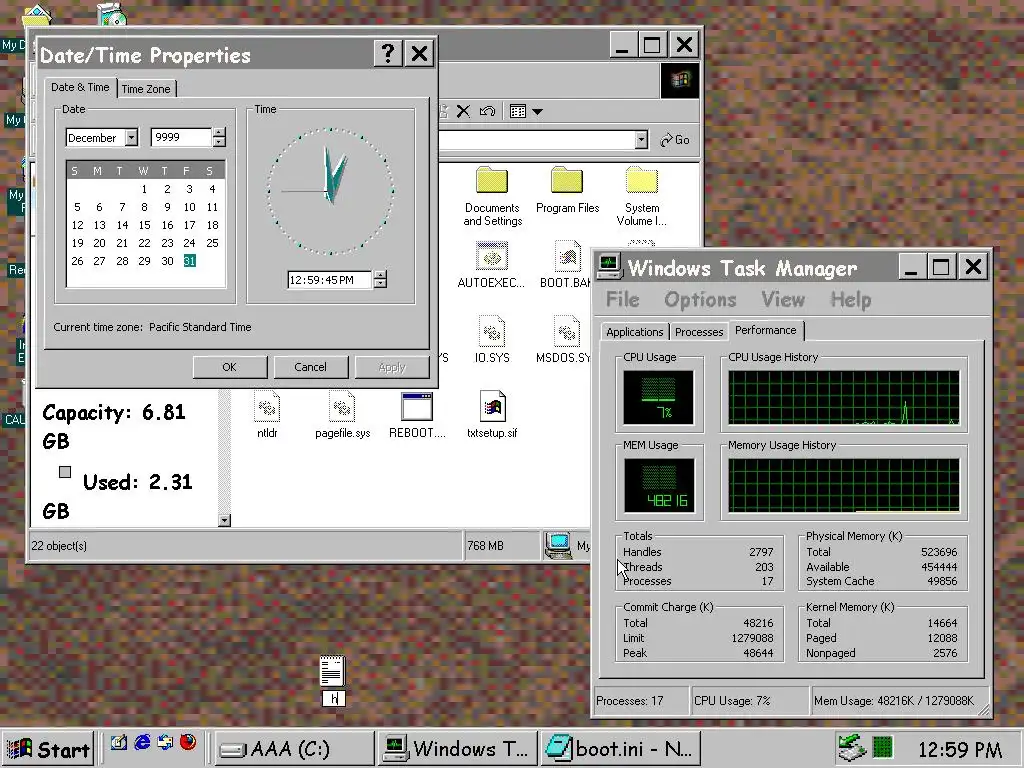1024x768 pixels.
Task: Click the 12:59 PM taskbar clock
Action: 960,750
